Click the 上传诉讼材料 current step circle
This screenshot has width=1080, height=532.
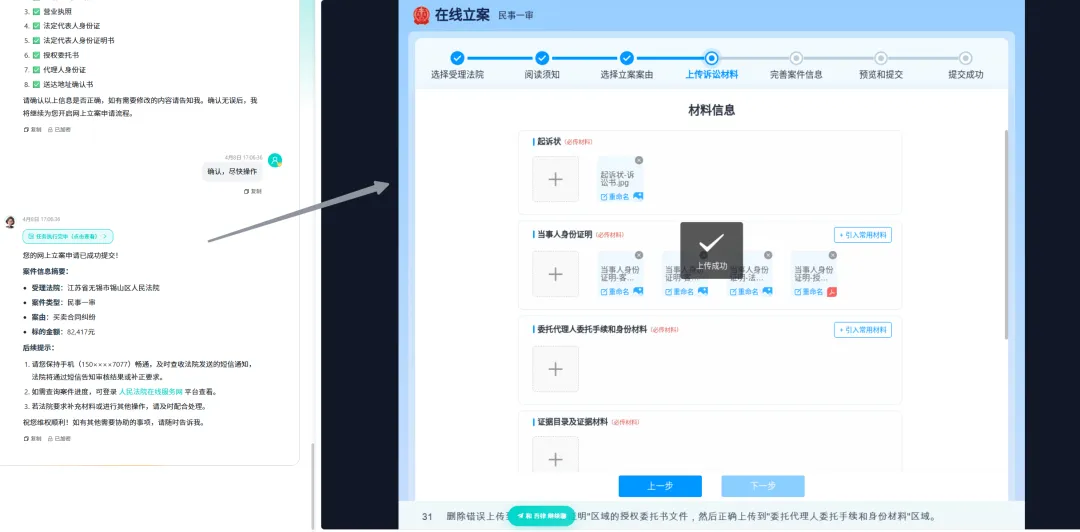click(712, 59)
